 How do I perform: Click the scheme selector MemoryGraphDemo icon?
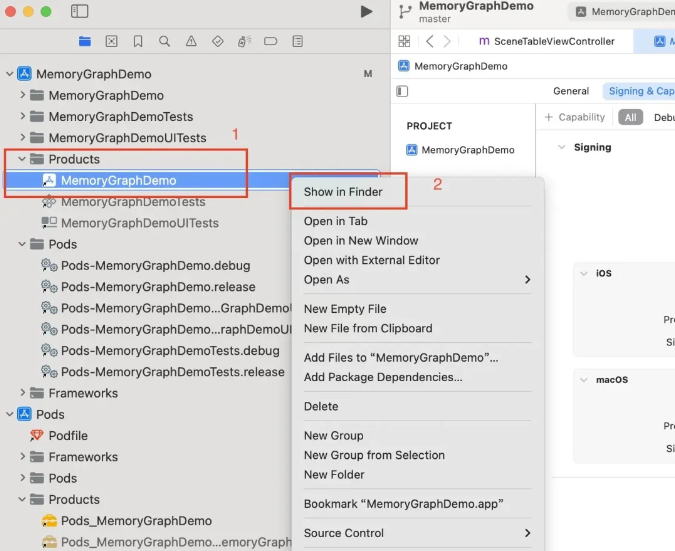tap(581, 12)
